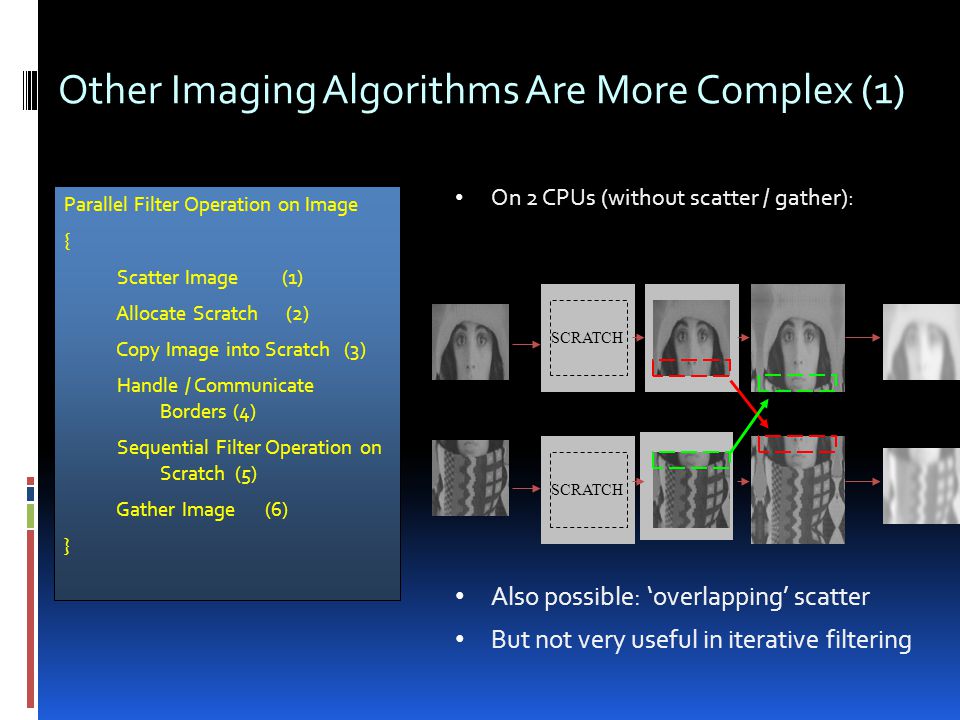Click the scarf image with green dashed border
The width and height of the screenshot is (960, 720).
[x=686, y=486]
